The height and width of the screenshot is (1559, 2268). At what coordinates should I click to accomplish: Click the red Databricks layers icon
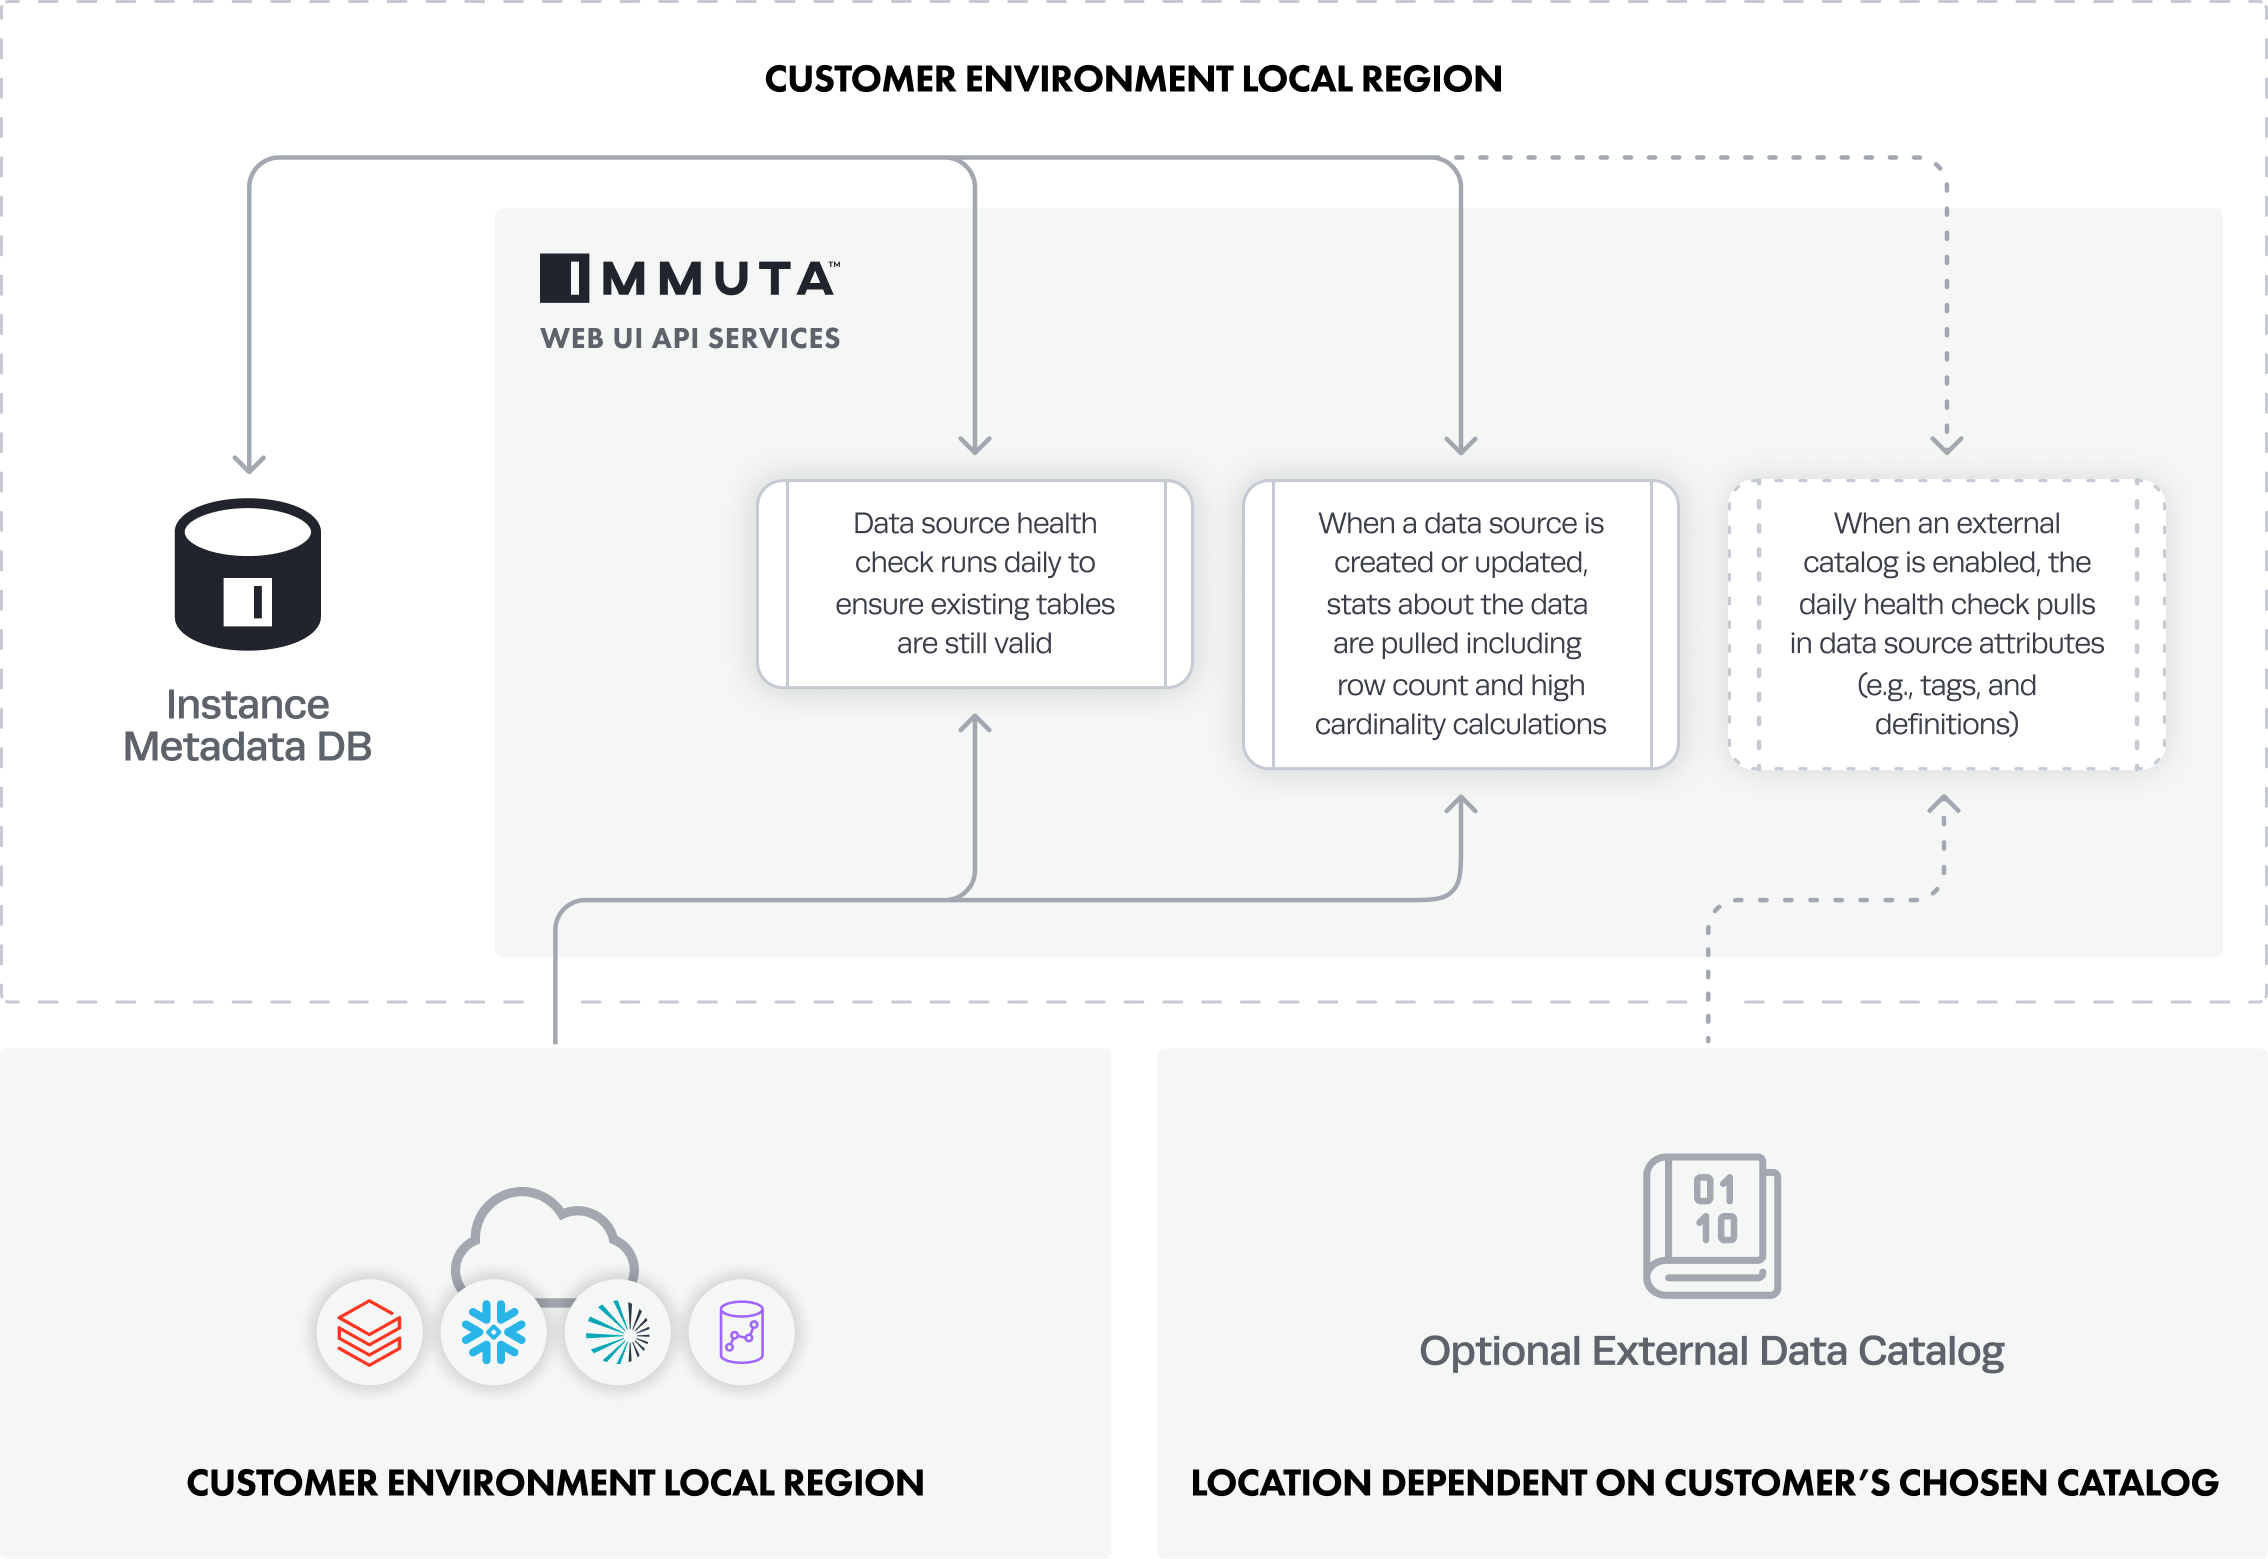pyautogui.click(x=369, y=1332)
